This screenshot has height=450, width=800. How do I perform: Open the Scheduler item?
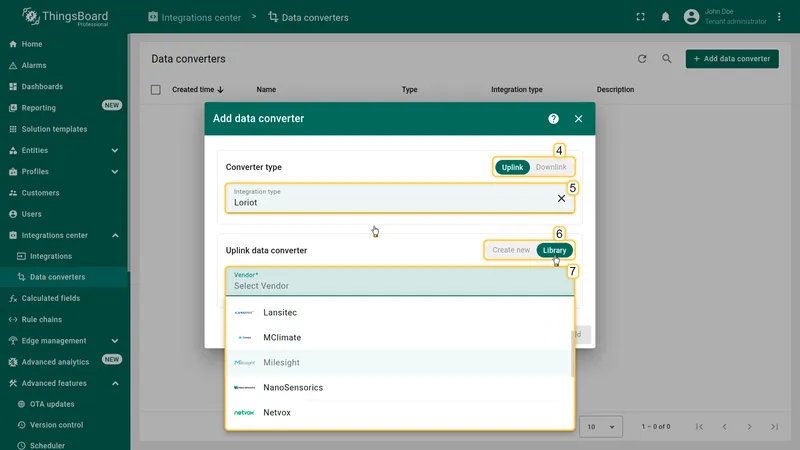coord(47,445)
